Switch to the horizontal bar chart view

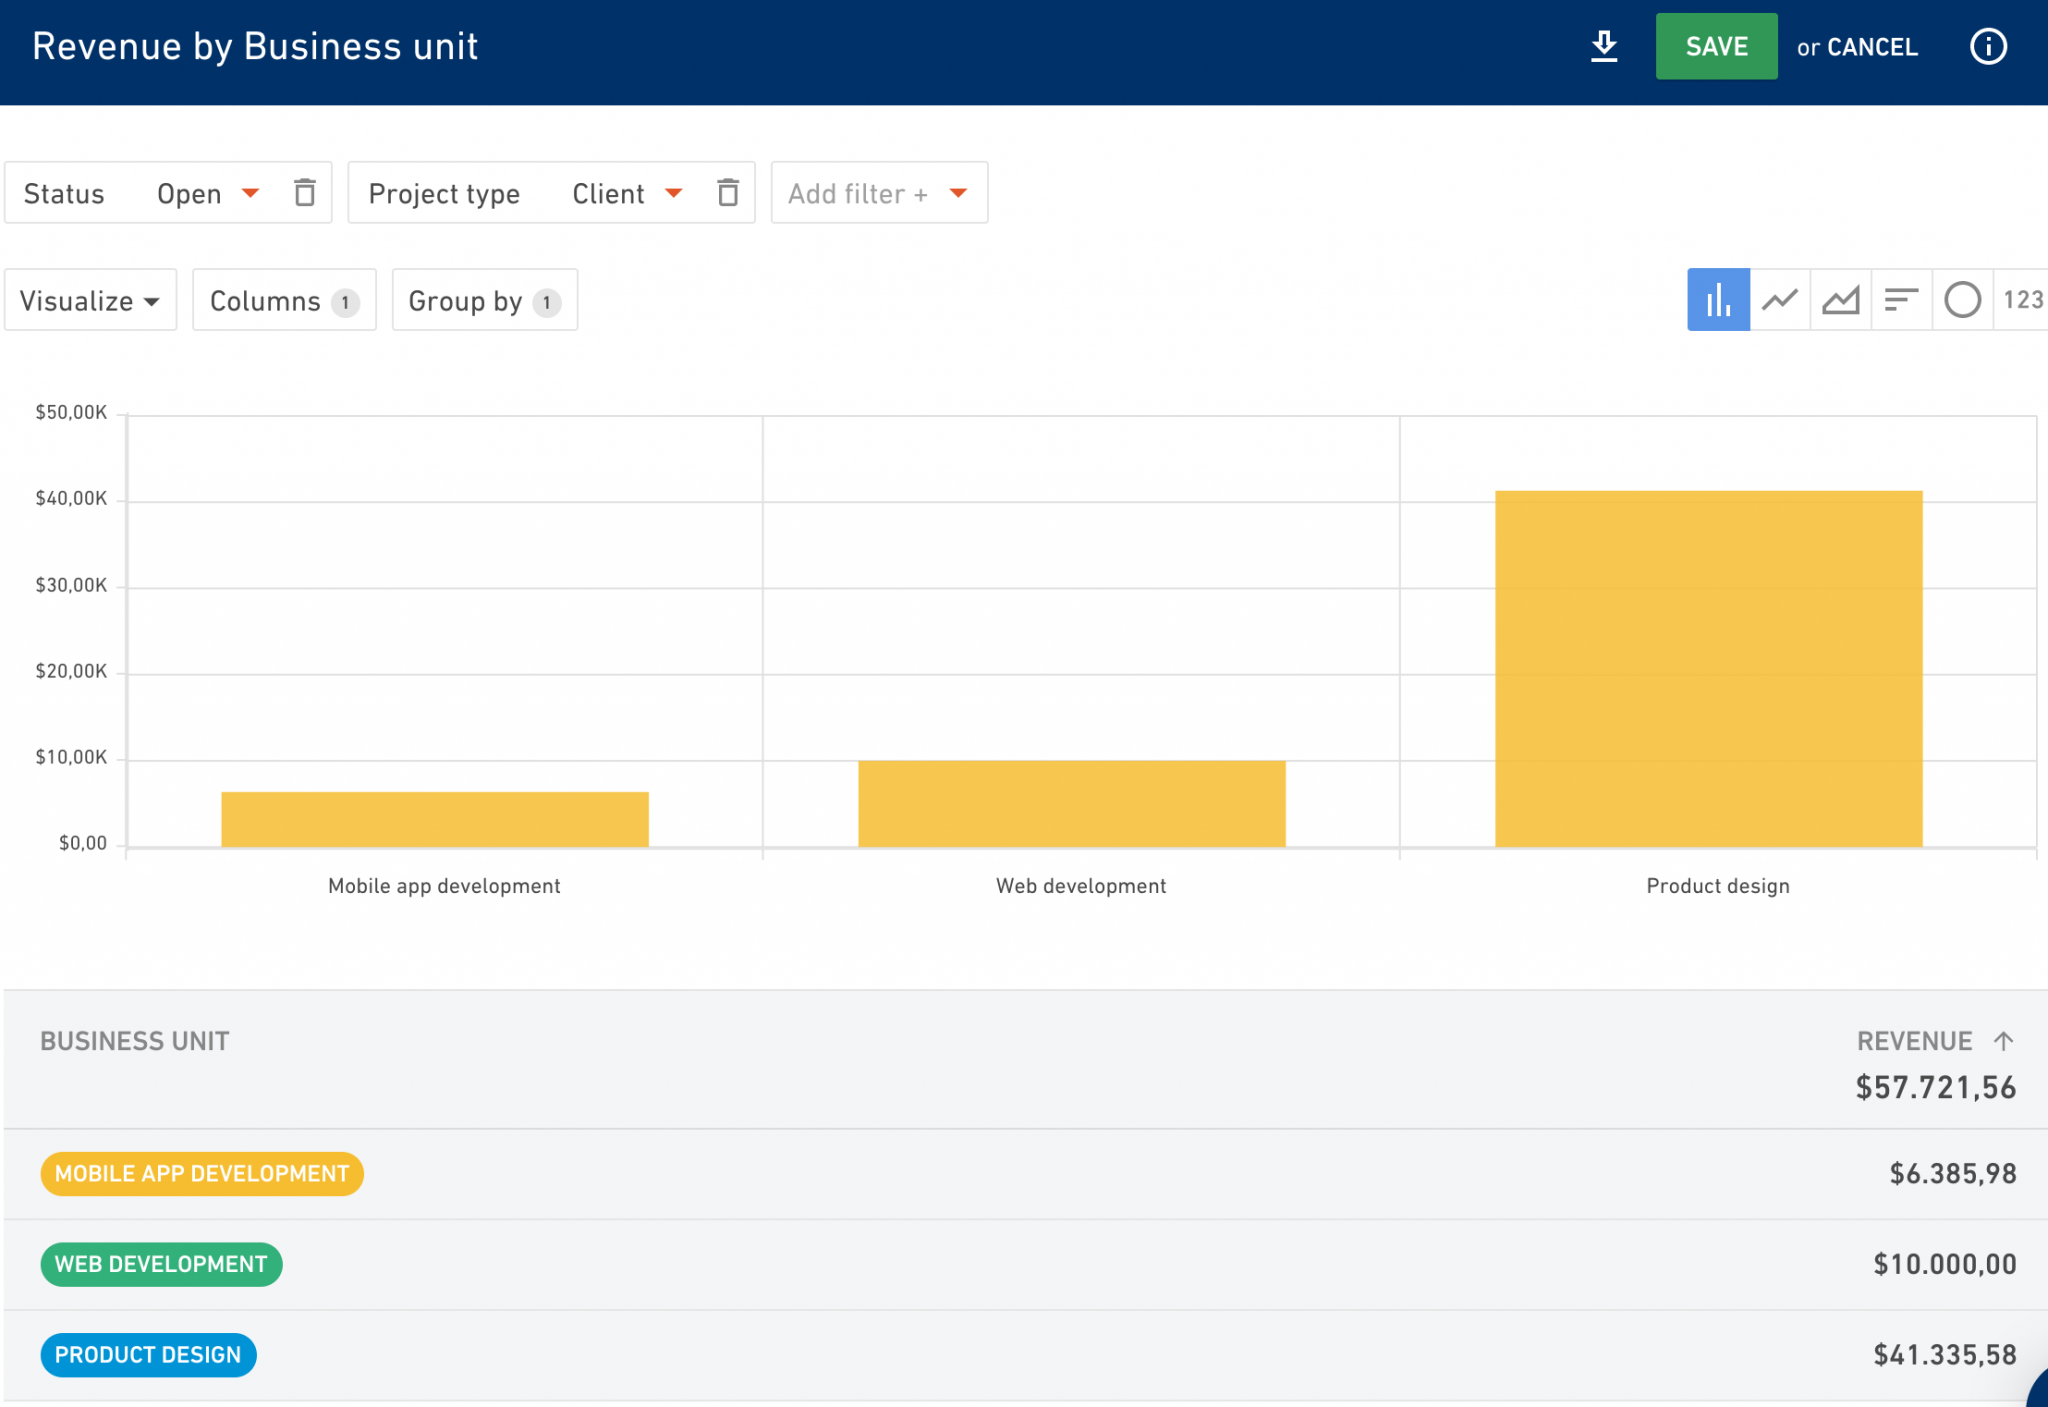1901,299
